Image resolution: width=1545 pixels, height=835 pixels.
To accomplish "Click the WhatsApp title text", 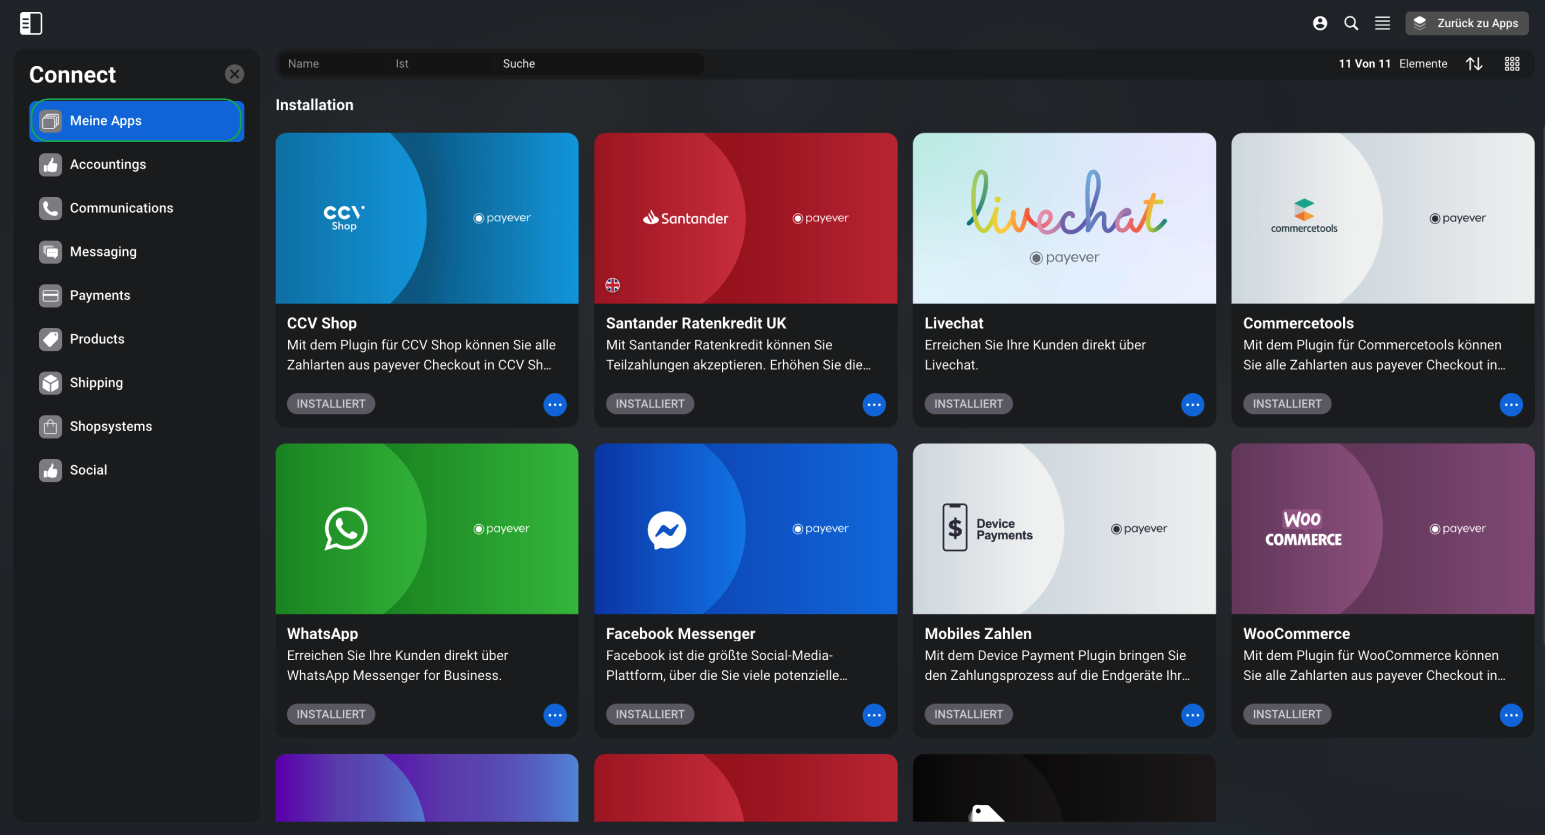I will coord(322,634).
